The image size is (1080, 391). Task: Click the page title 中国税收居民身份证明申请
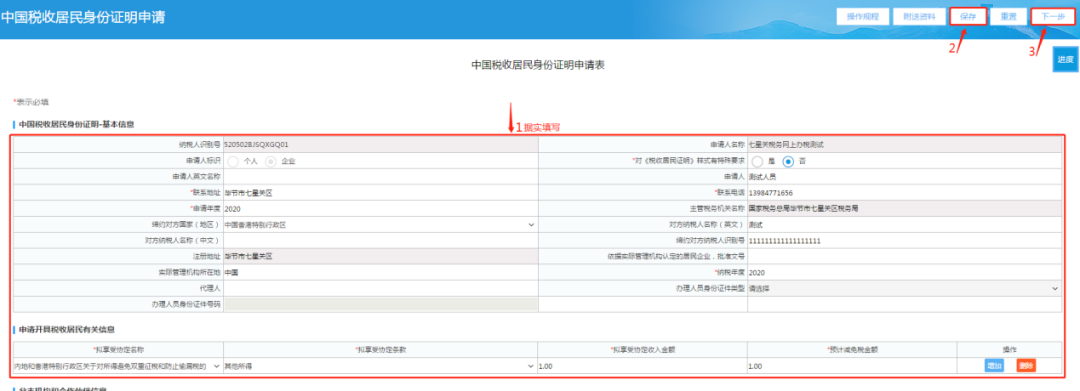[83, 17]
